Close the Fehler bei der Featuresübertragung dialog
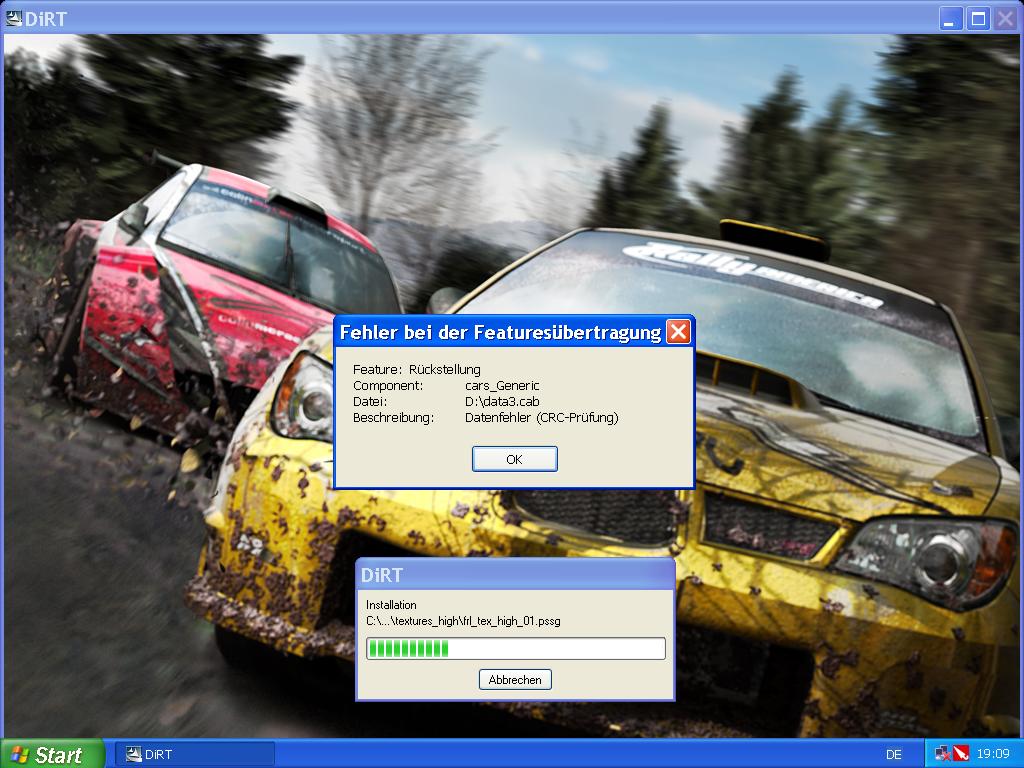 pyautogui.click(x=678, y=332)
